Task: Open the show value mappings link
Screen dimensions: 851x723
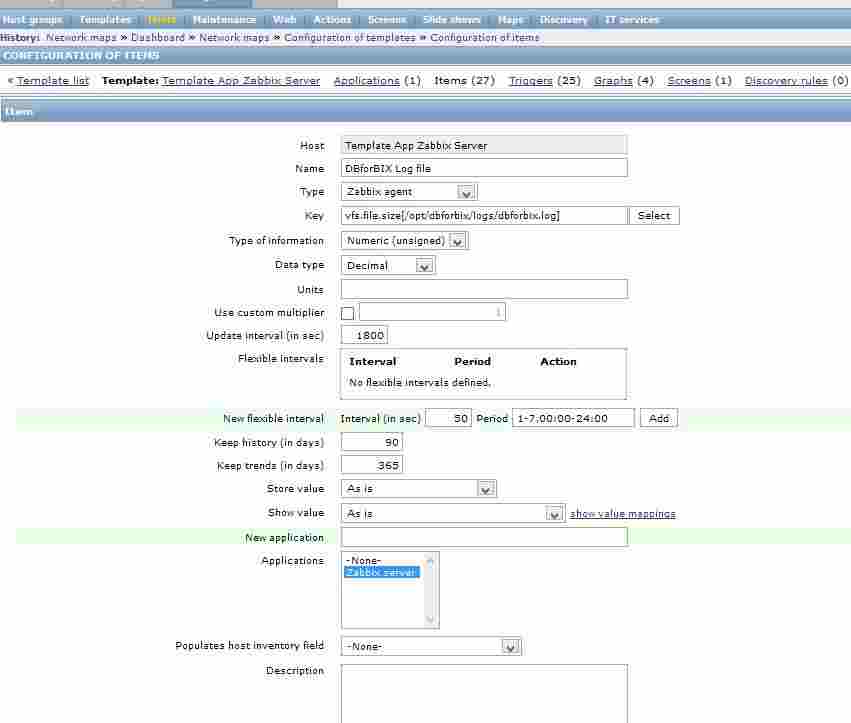Action: point(622,514)
